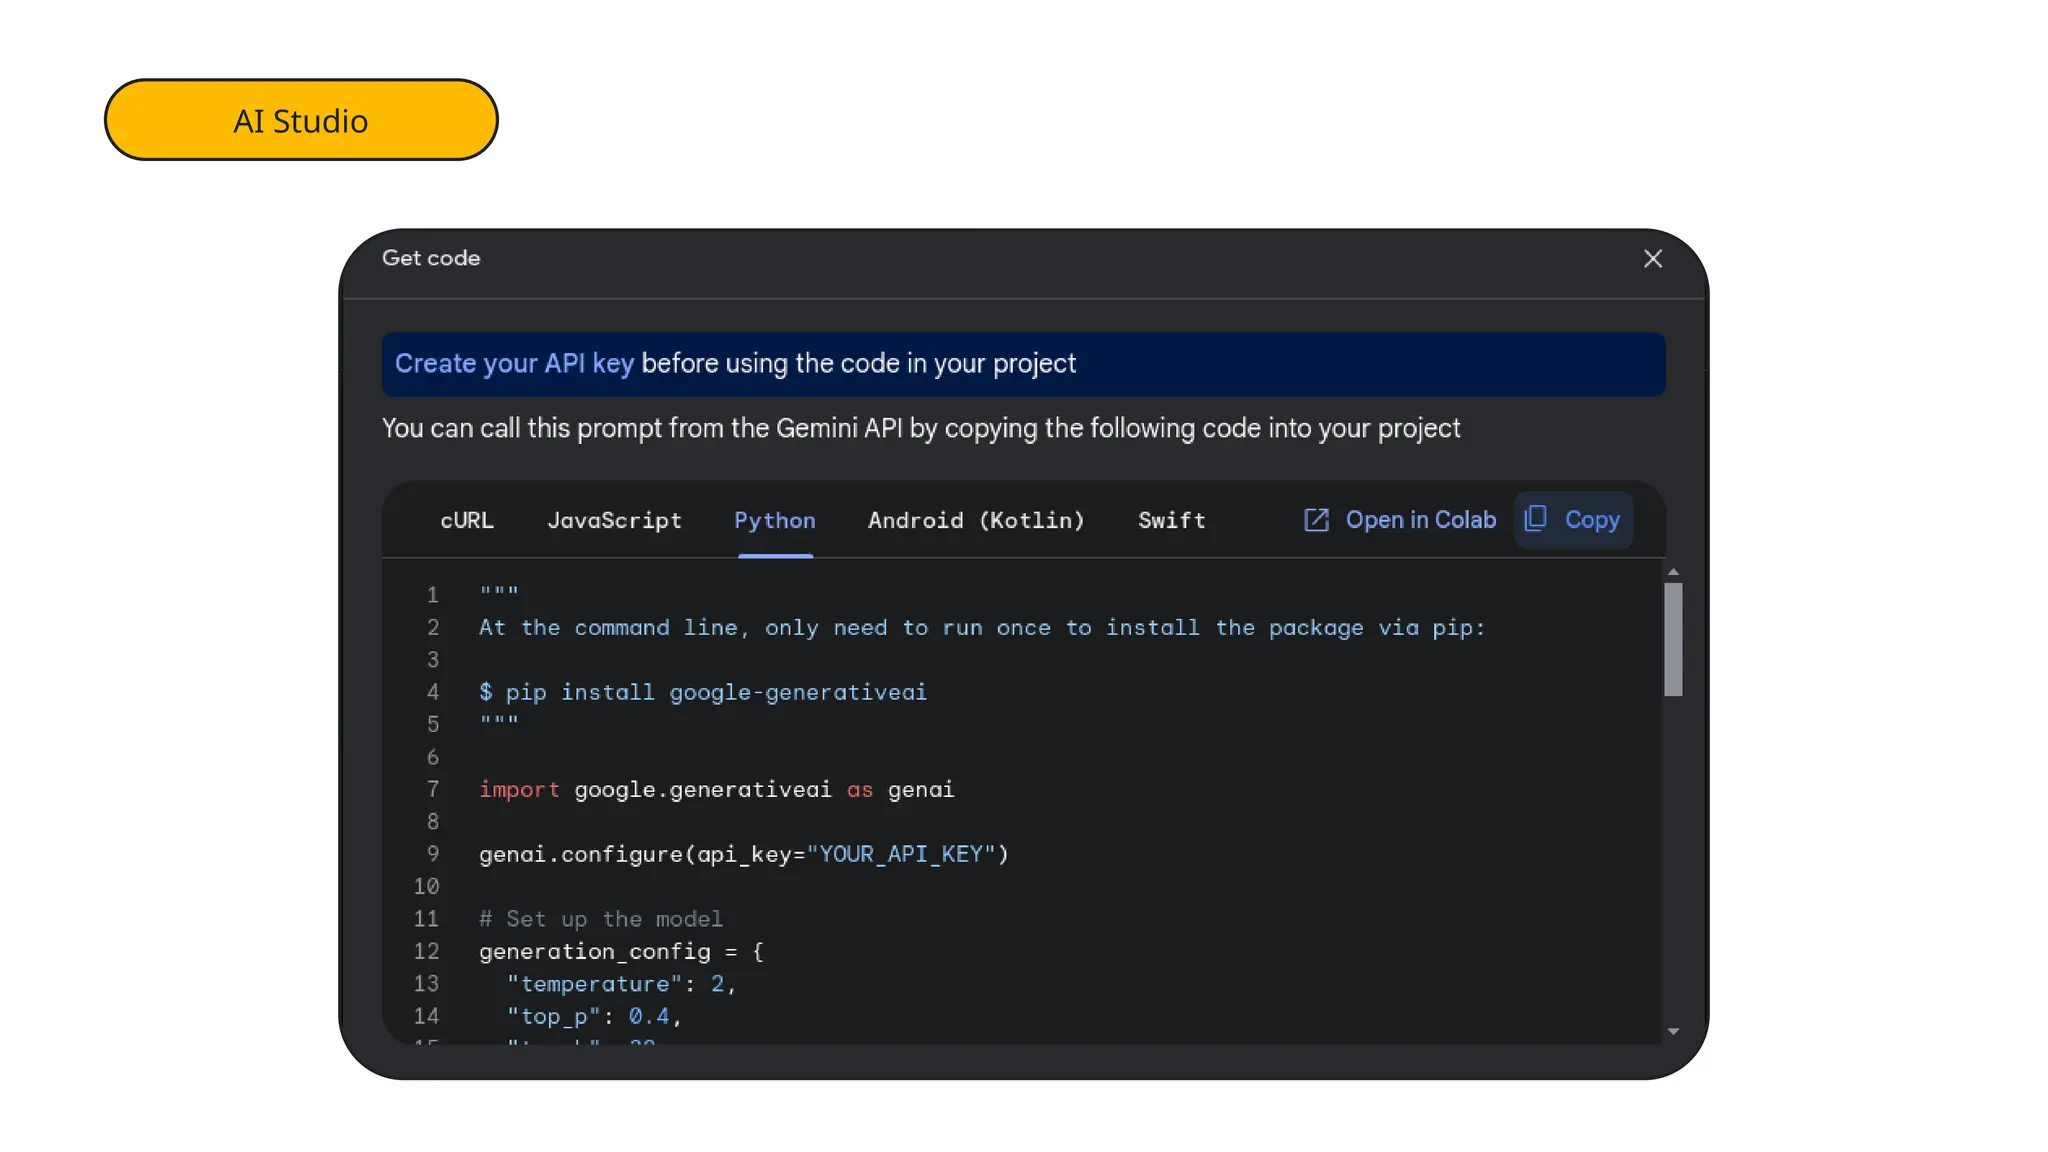Close the Get code dialog

tap(1652, 259)
